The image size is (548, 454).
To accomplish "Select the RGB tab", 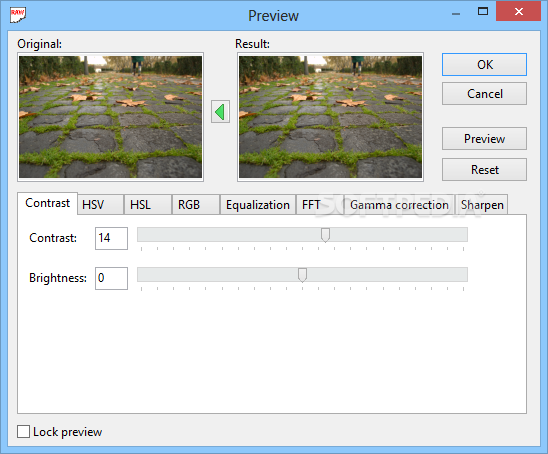I will (196, 204).
